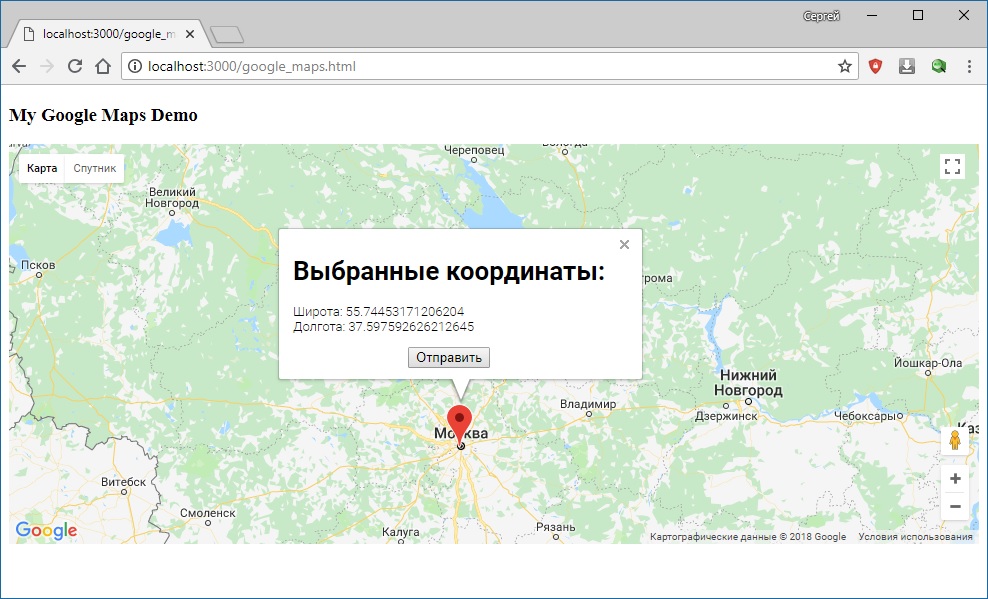Click Чебоксары city label on map
The height and width of the screenshot is (599, 988).
(x=864, y=416)
